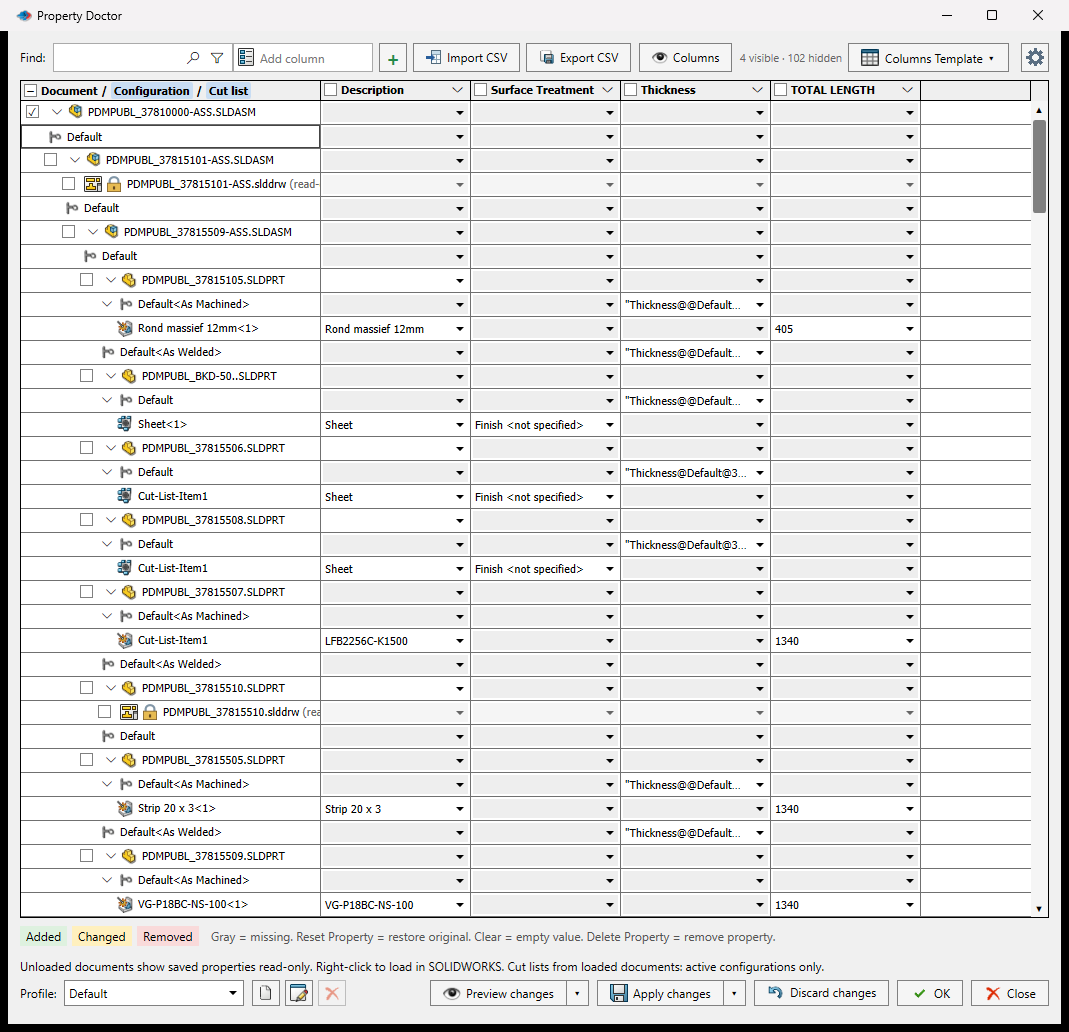The height and width of the screenshot is (1032, 1069).
Task: Collapse the PDMPUBL_37815509-ASS.SLDASM node
Action: click(93, 232)
